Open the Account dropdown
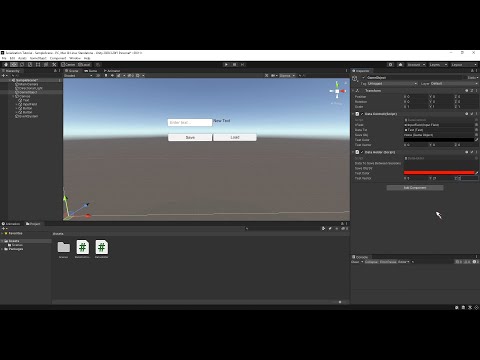Image resolution: width=480 pixels, height=360 pixels. (416, 64)
